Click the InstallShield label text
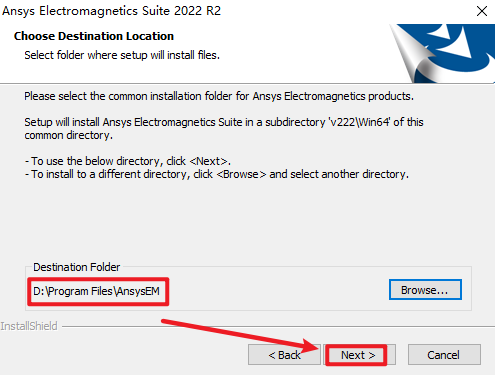The width and height of the screenshot is (495, 375). click(29, 326)
